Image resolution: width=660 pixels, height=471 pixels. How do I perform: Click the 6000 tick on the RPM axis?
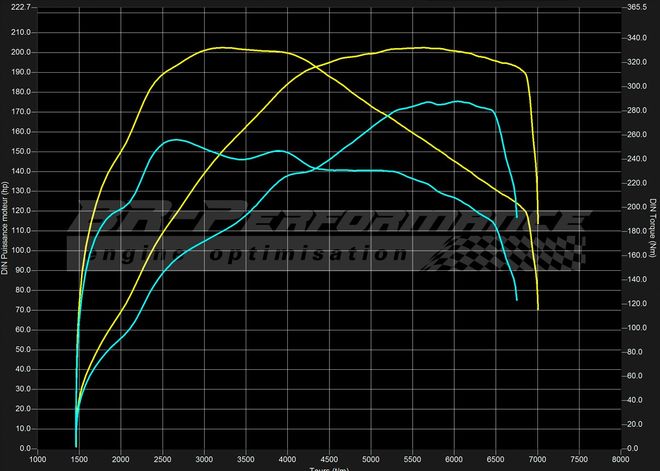coord(454,459)
